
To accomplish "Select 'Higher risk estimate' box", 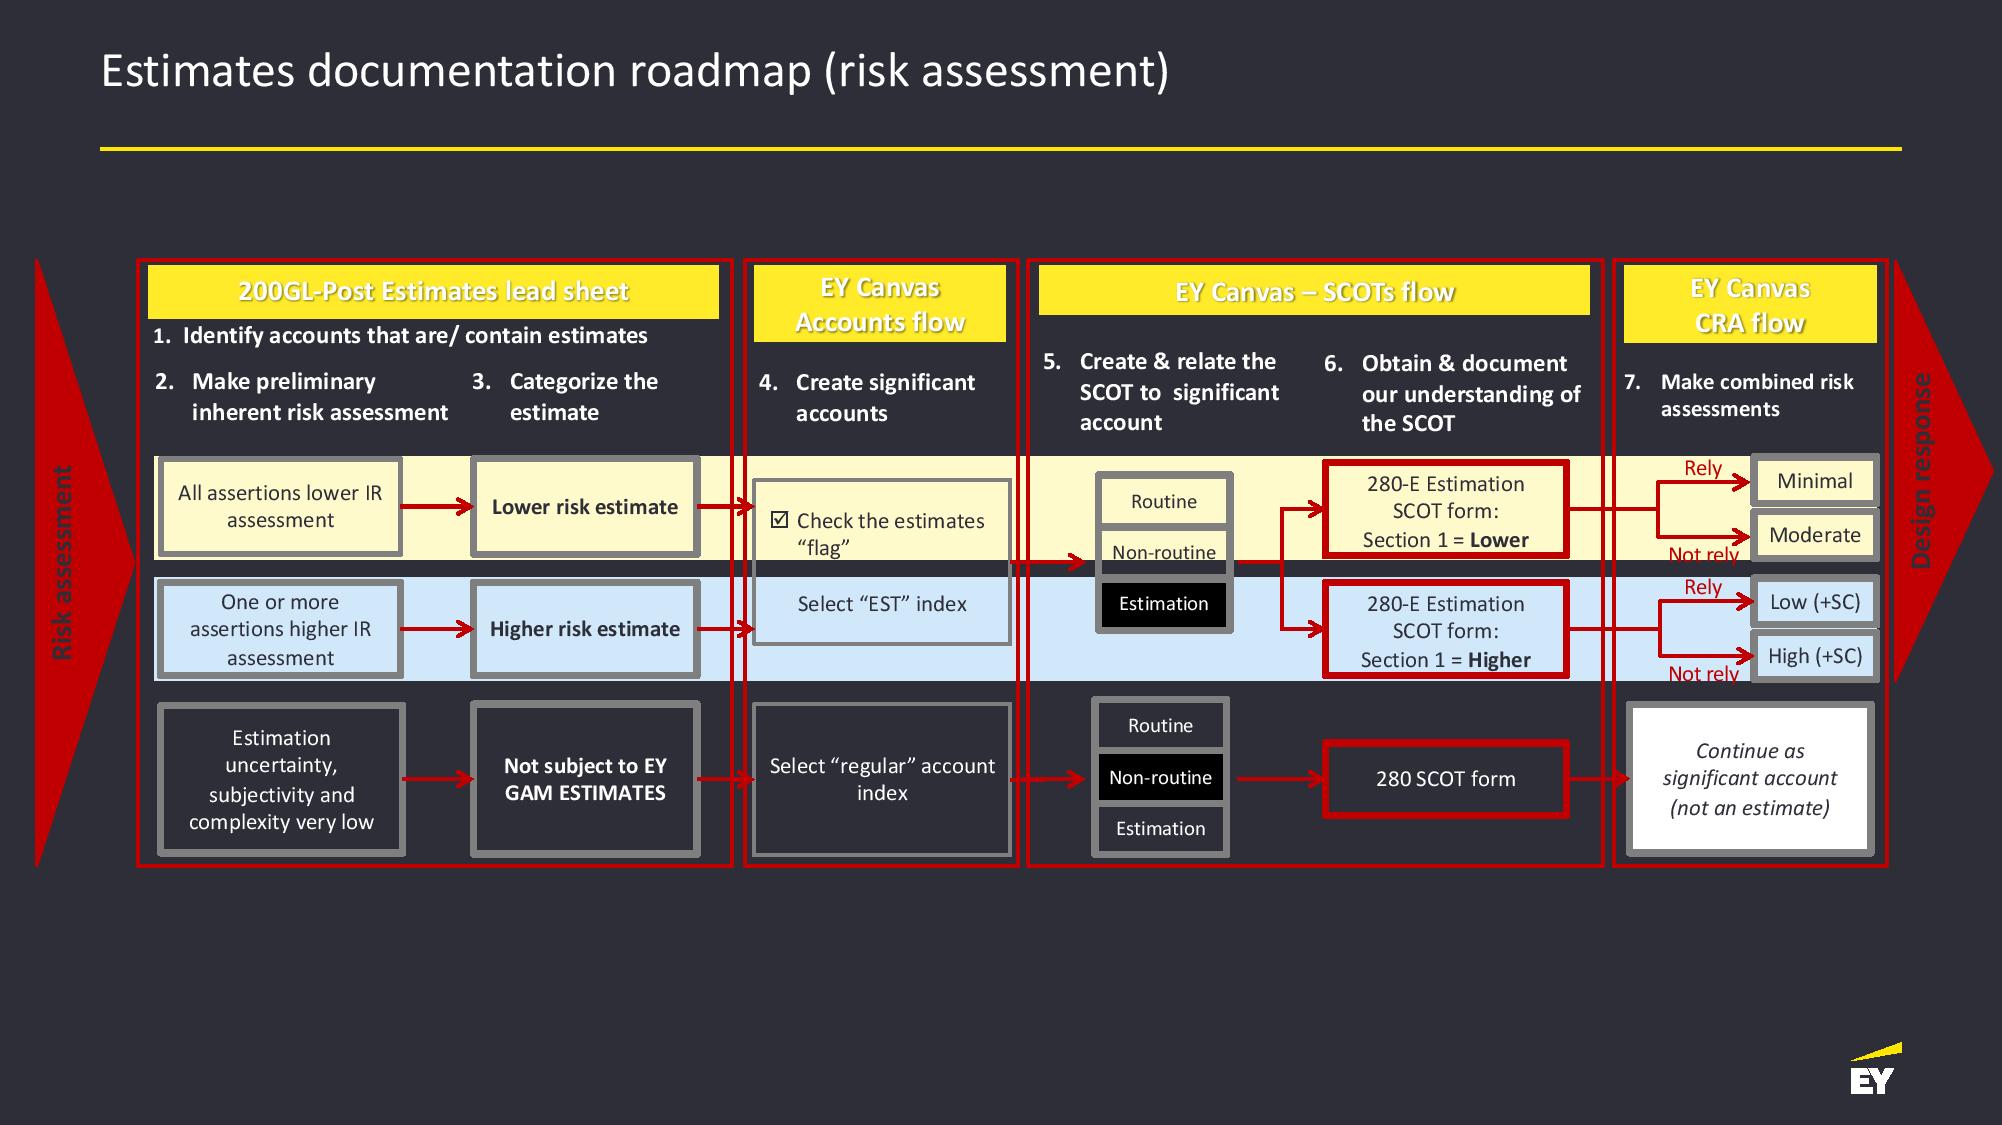I will (585, 629).
